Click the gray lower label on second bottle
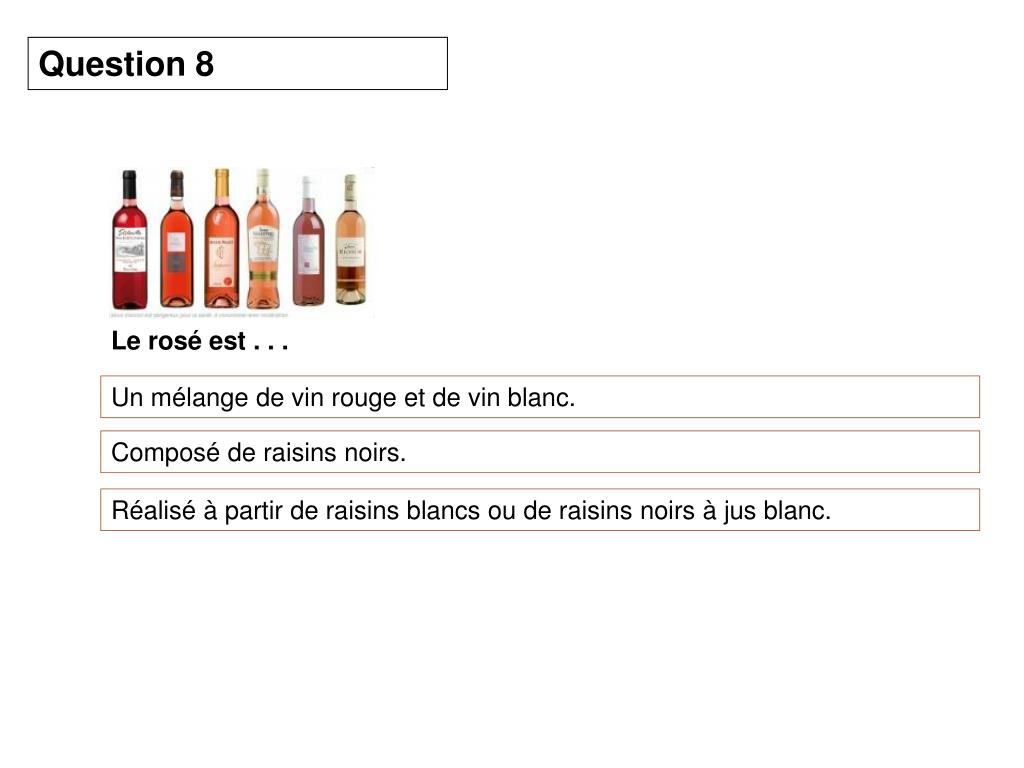This screenshot has height=768, width=1024. tap(175, 264)
